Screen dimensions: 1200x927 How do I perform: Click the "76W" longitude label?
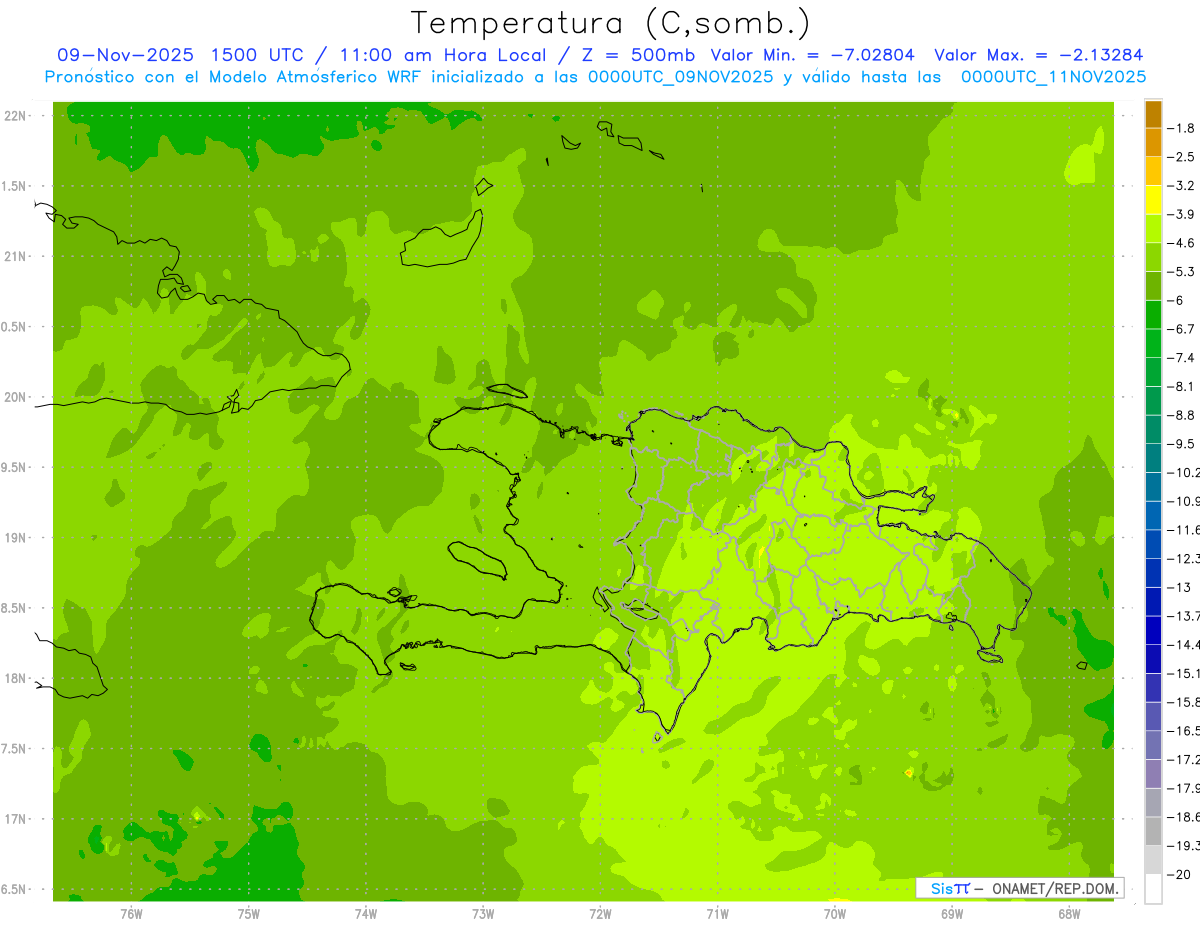(131, 913)
